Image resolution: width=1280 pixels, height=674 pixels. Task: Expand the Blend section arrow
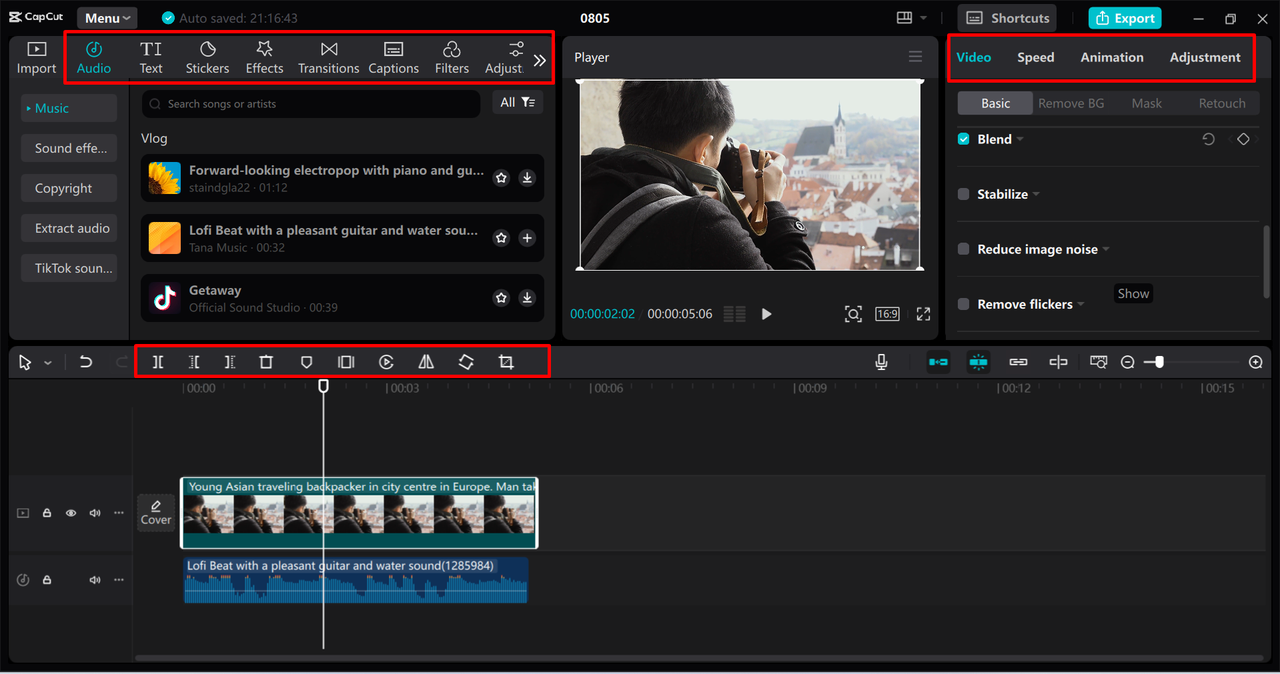pyautogui.click(x=1020, y=140)
